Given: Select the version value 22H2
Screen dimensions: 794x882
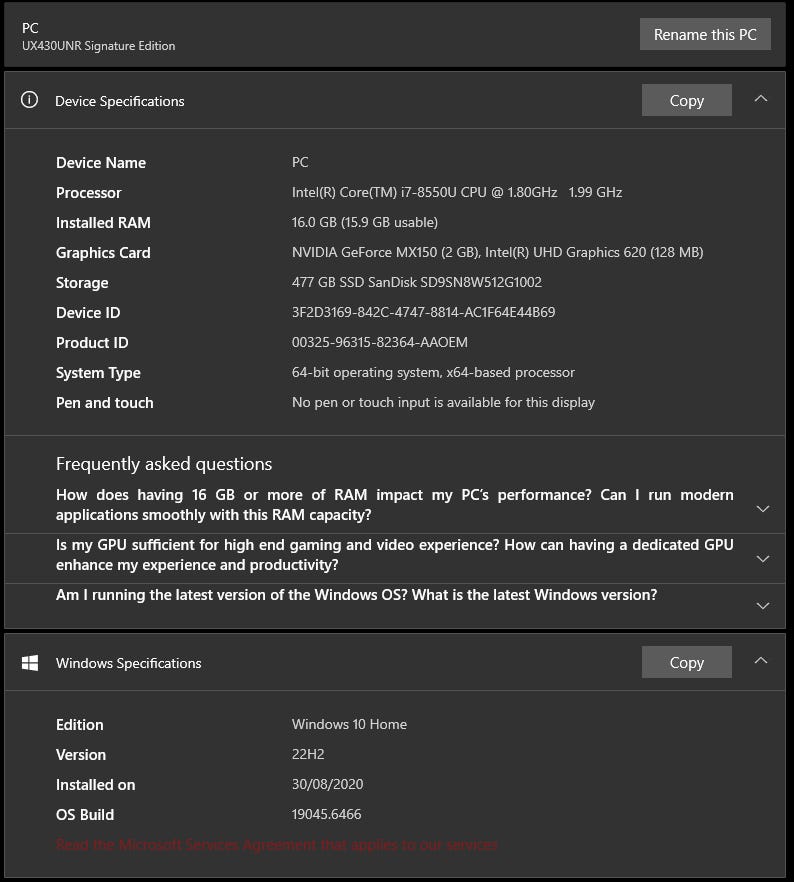Looking at the screenshot, I should [x=308, y=754].
